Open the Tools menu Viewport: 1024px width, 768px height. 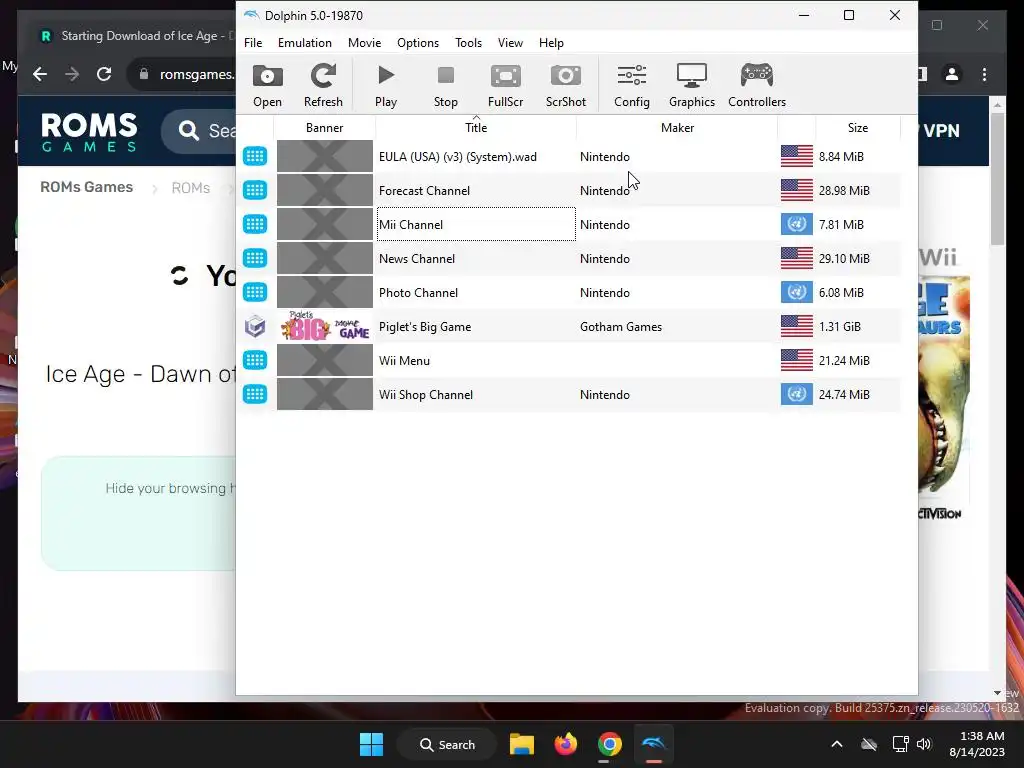coord(468,42)
